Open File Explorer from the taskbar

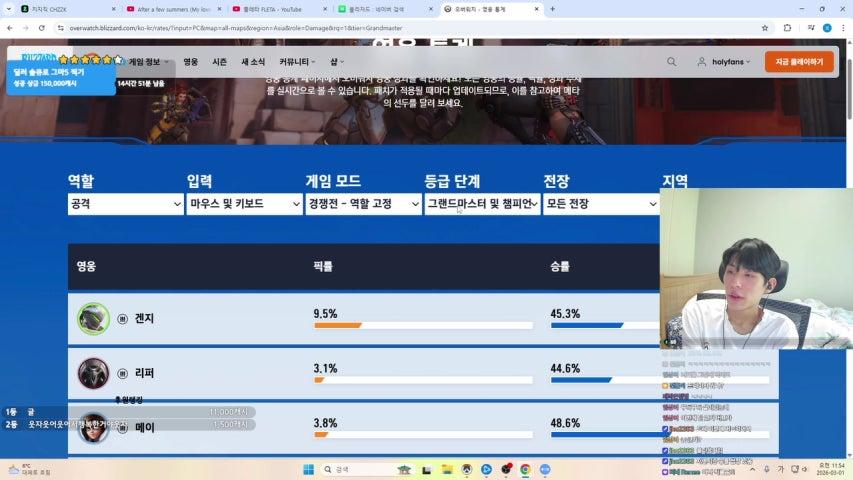coord(447,470)
